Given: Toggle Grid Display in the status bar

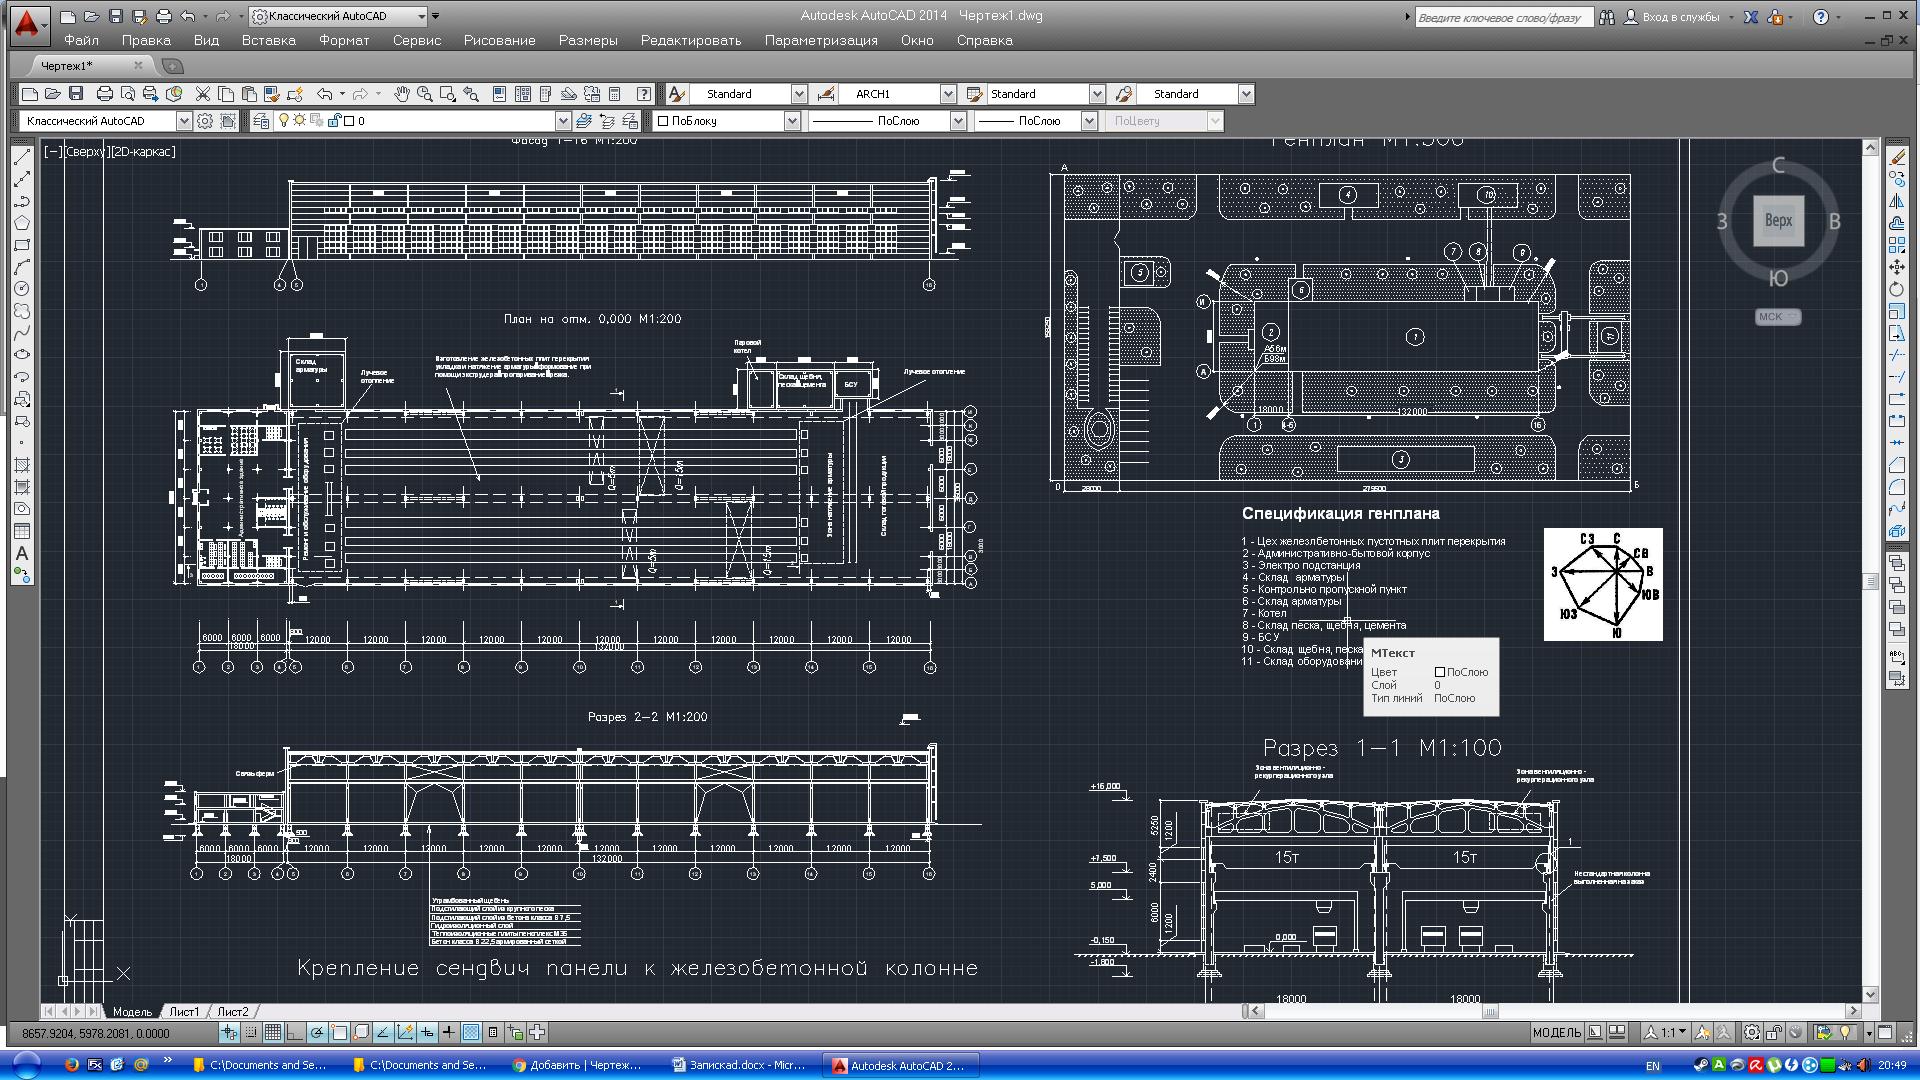Looking at the screenshot, I should [x=273, y=1032].
